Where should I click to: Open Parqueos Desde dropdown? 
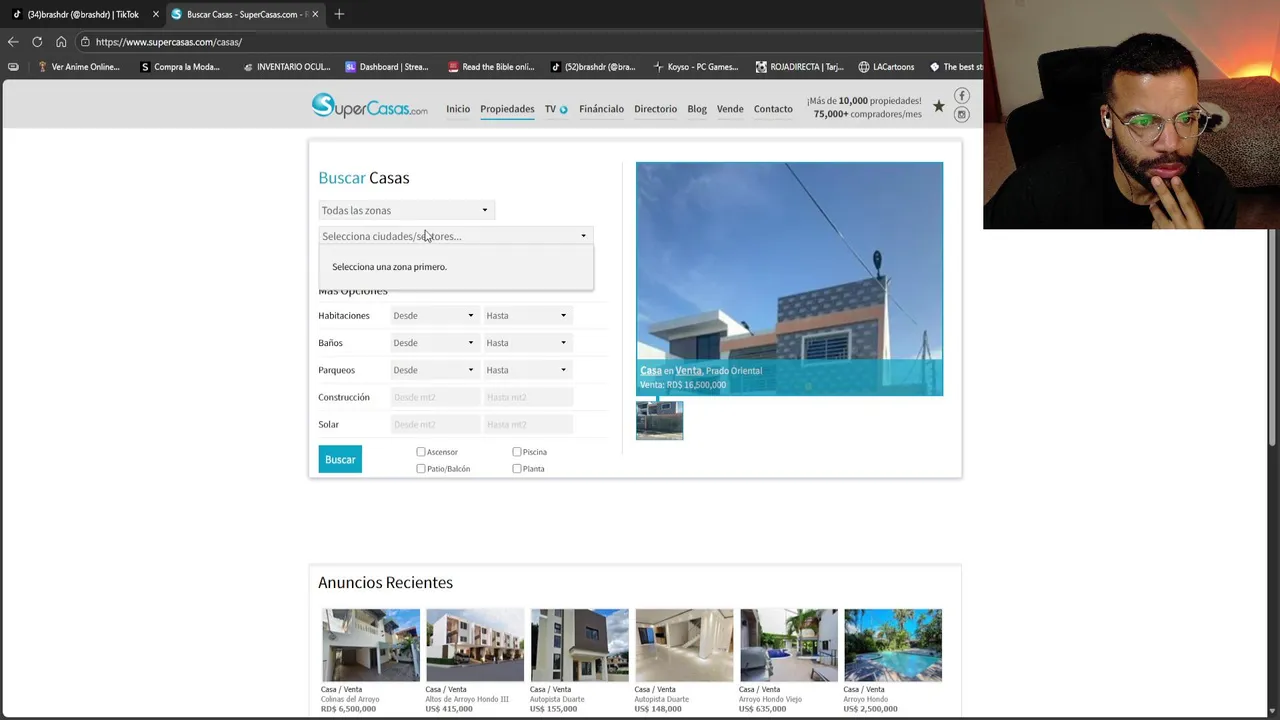click(434, 370)
